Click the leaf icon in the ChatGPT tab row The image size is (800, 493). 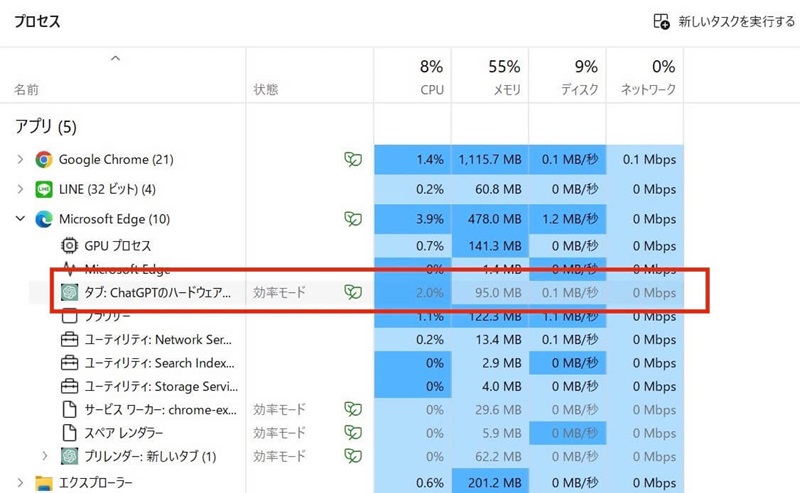(353, 292)
